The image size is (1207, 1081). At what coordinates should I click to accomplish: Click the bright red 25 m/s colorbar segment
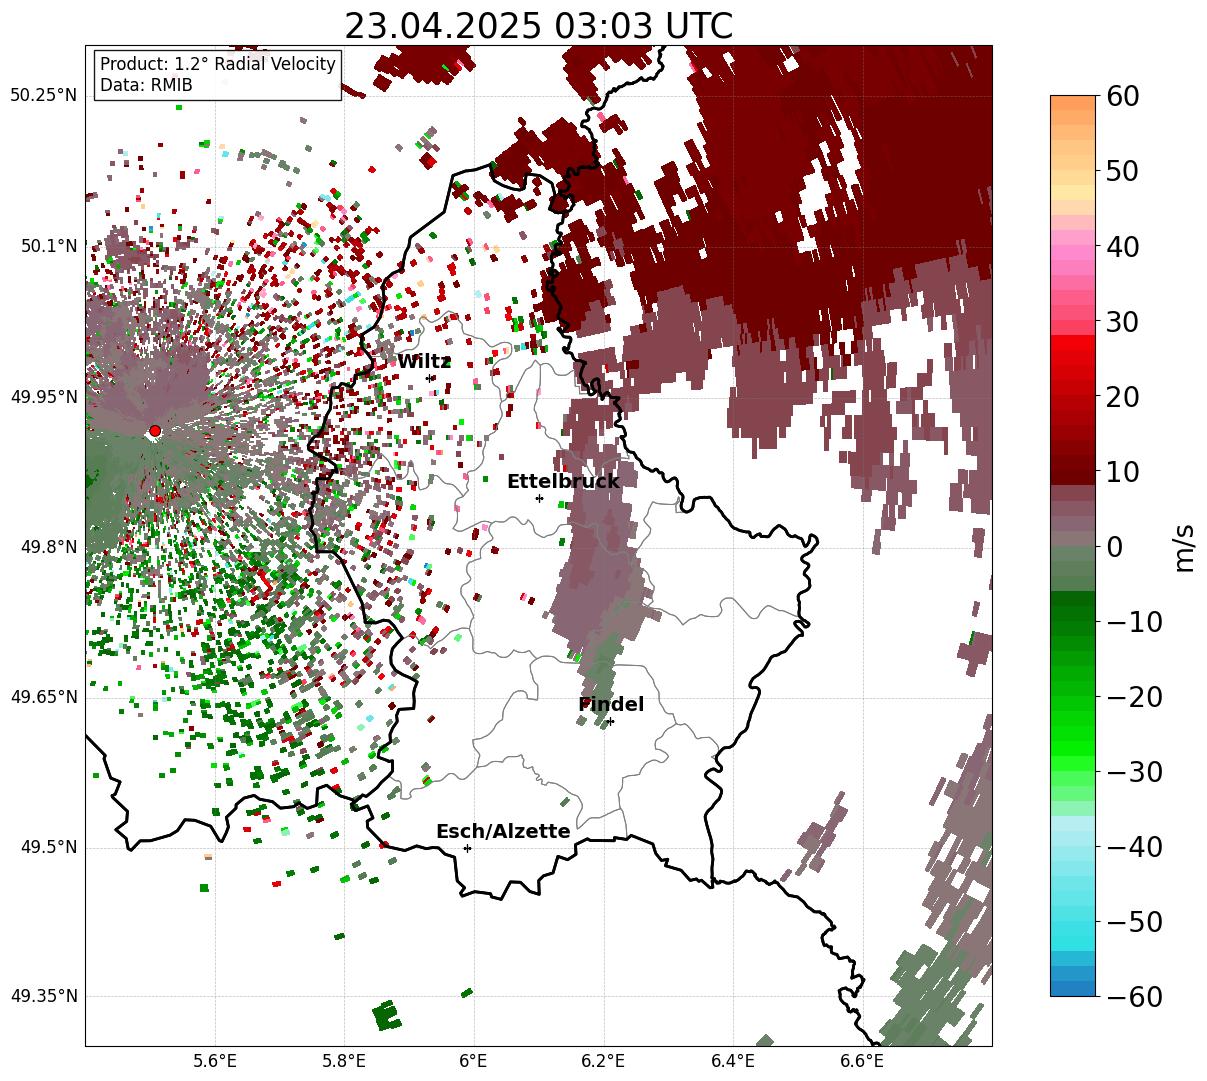pos(1073,359)
